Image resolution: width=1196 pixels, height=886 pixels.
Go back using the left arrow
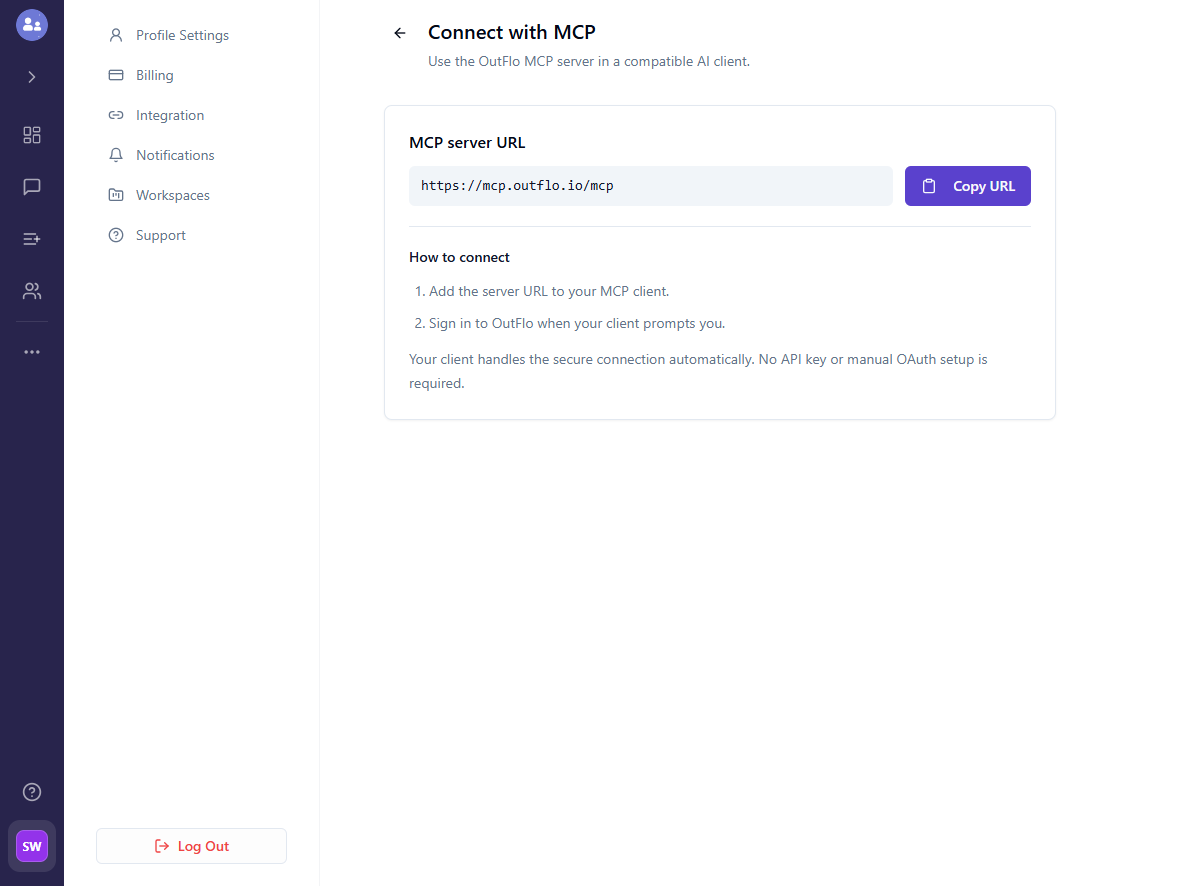pyautogui.click(x=400, y=33)
